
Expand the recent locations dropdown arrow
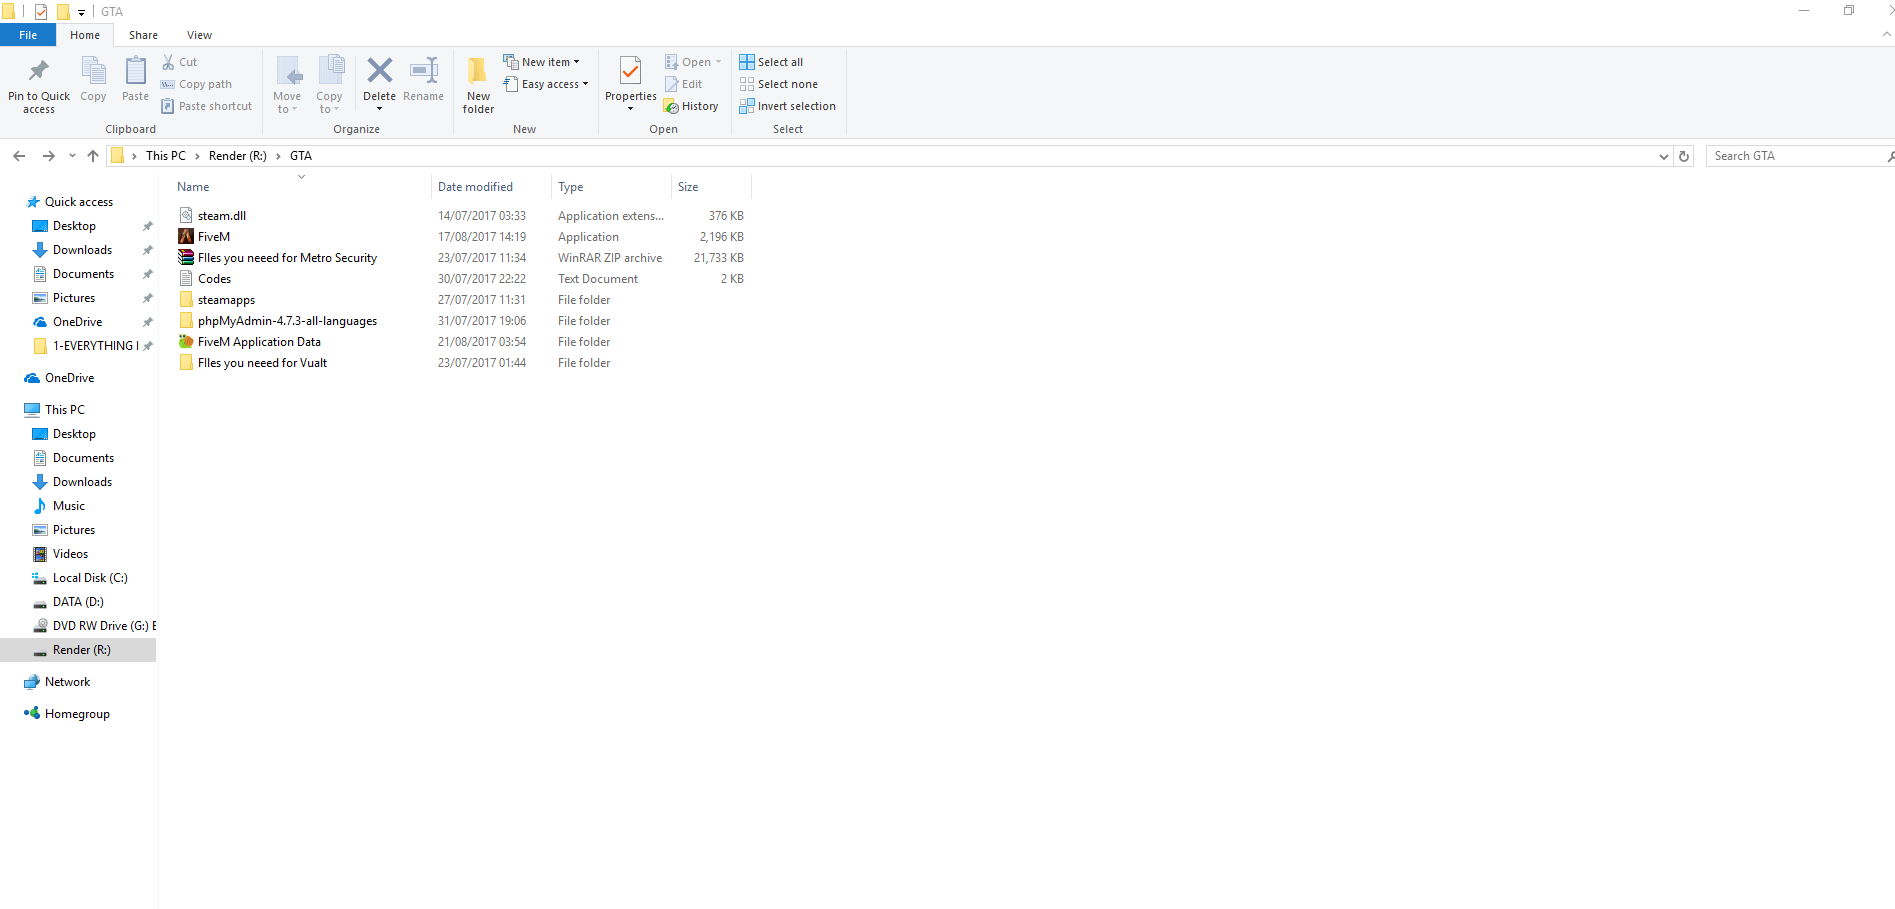pos(72,156)
